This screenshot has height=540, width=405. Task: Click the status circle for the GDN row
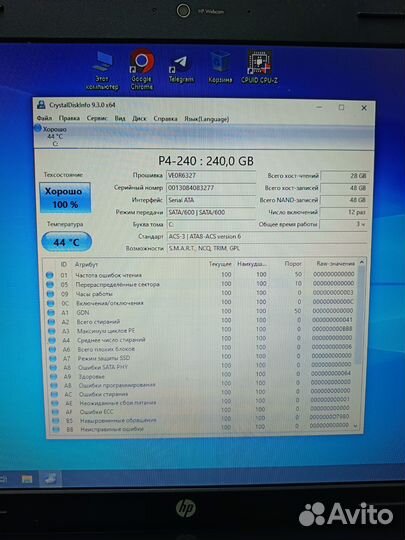click(51, 312)
